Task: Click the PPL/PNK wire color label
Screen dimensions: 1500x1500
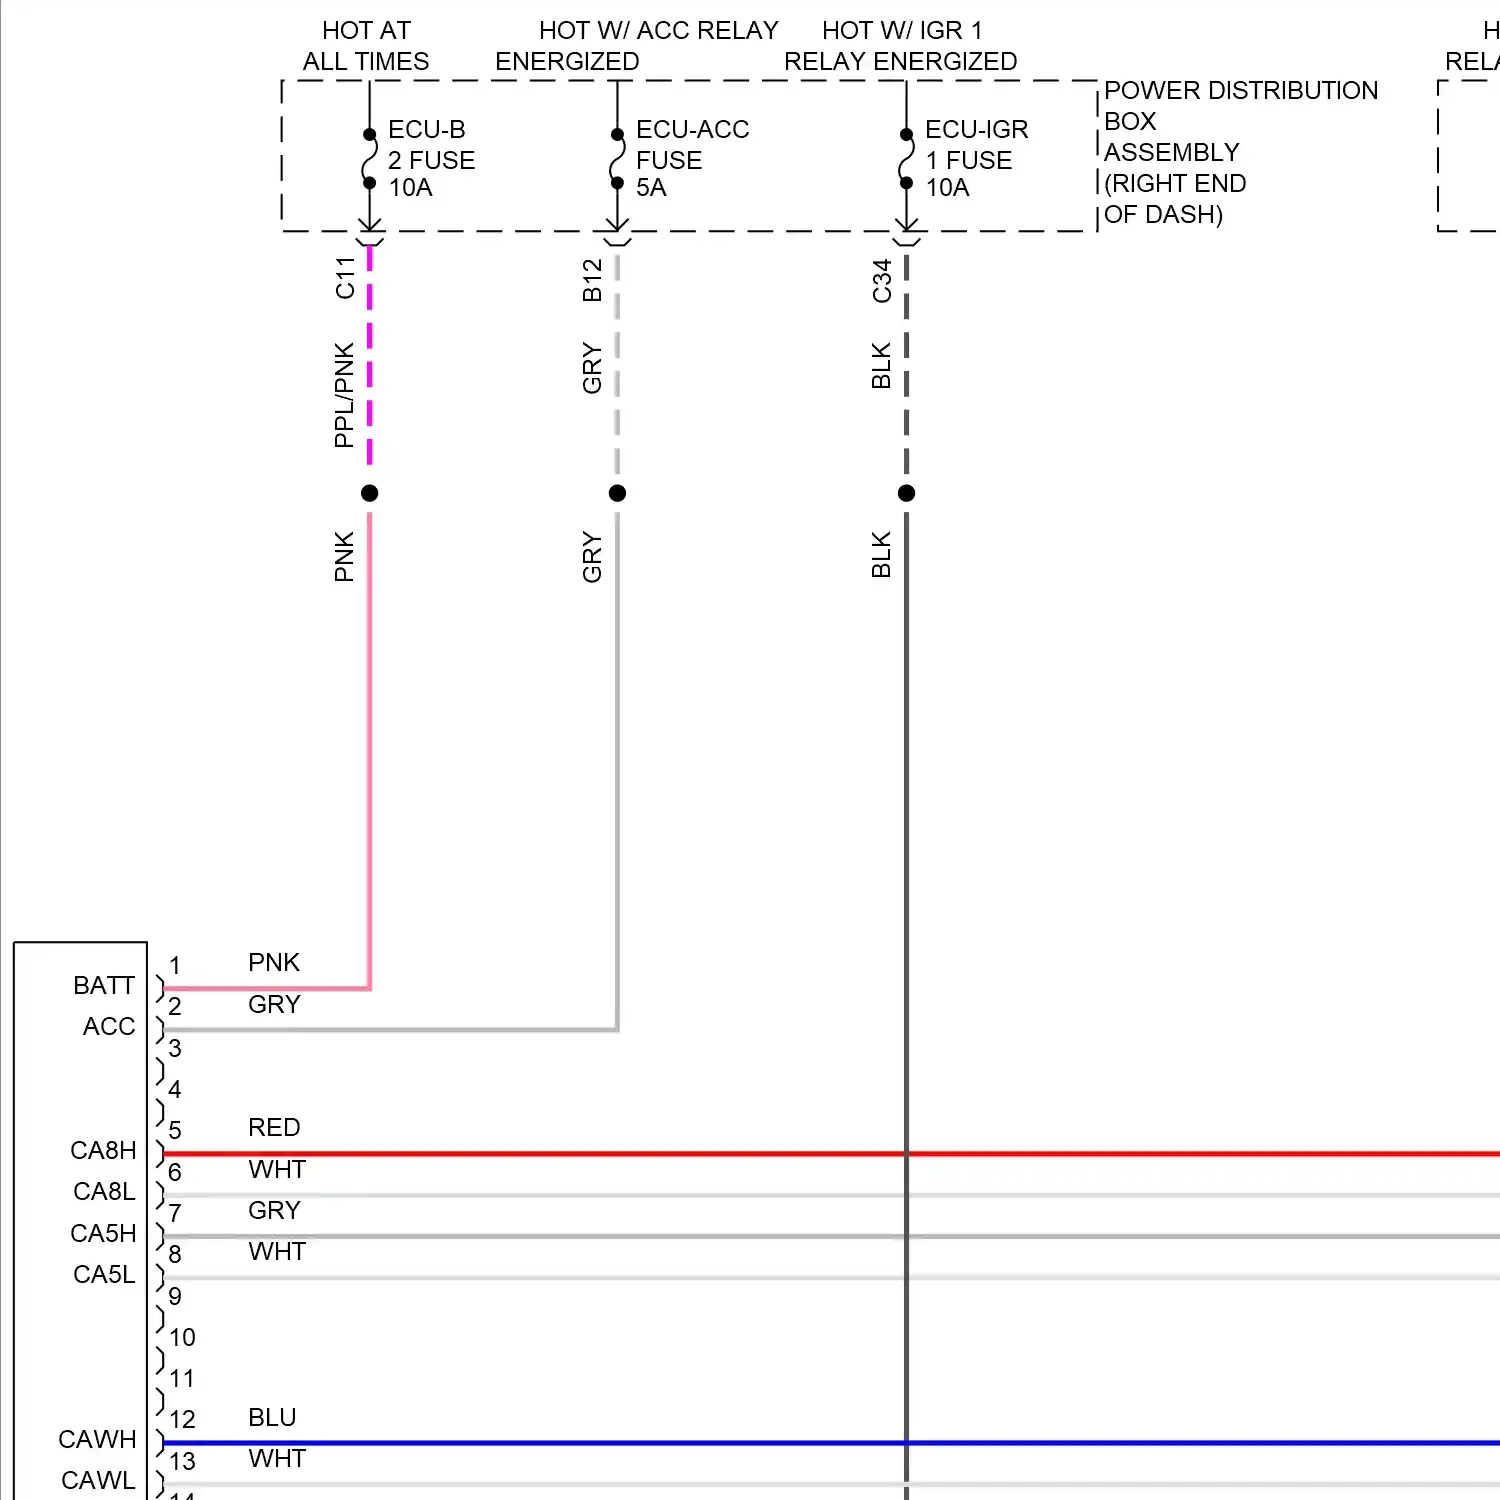Action: click(x=344, y=395)
